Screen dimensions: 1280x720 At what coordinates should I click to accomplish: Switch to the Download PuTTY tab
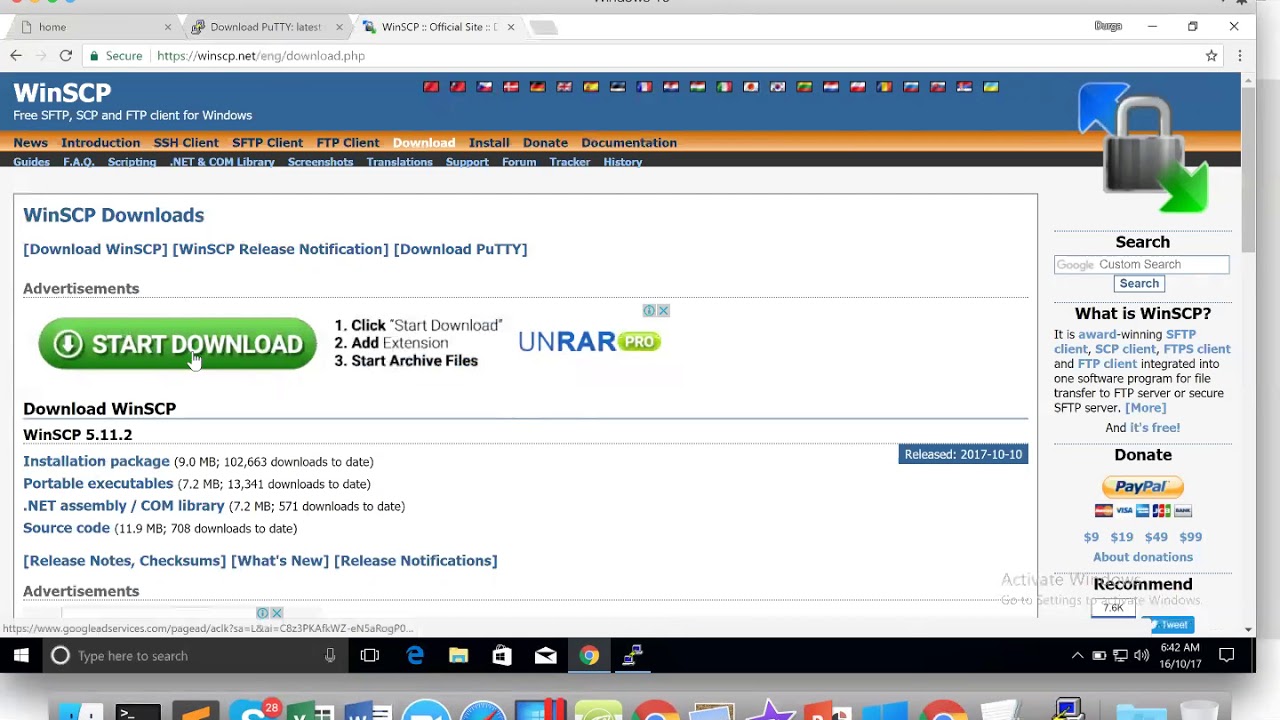pos(265,27)
